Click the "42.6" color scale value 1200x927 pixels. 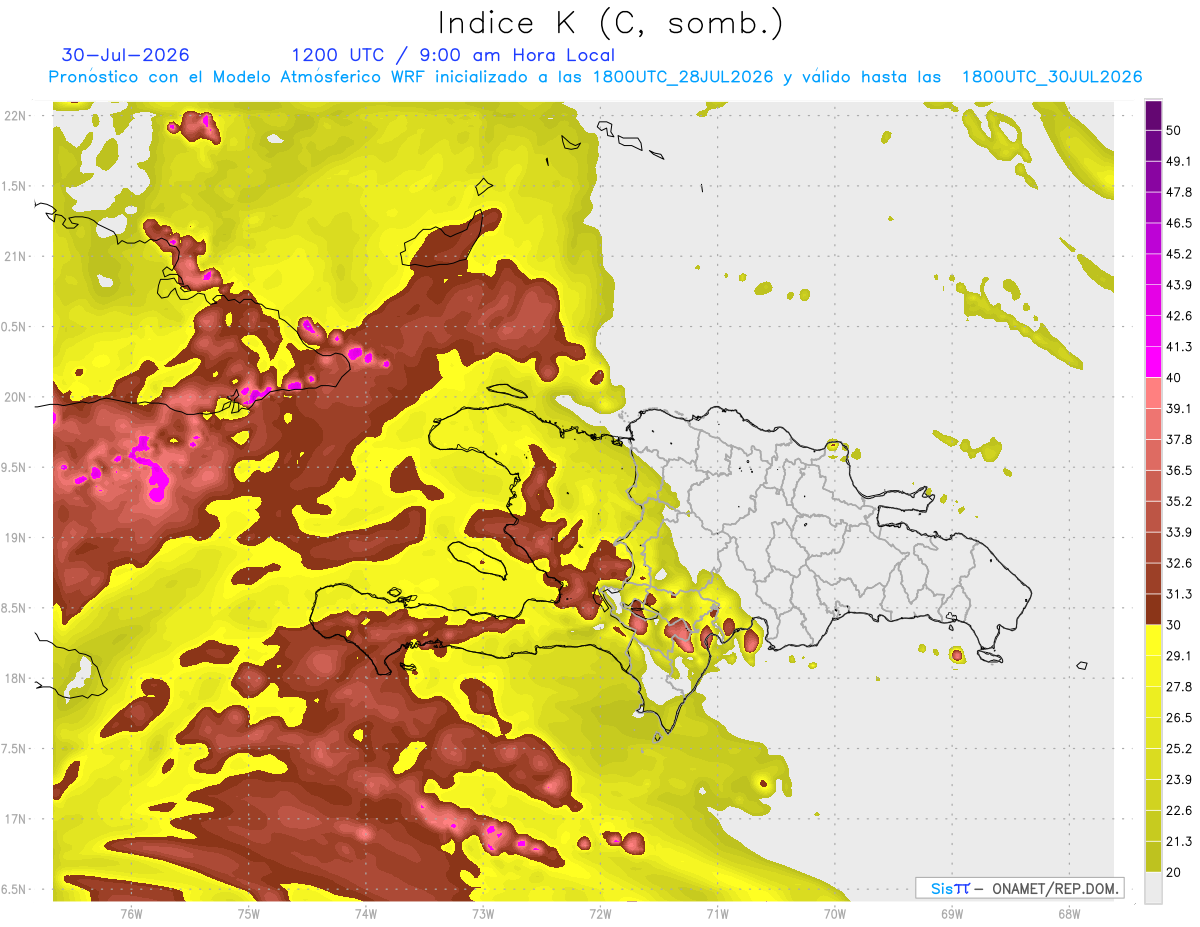tap(1179, 316)
